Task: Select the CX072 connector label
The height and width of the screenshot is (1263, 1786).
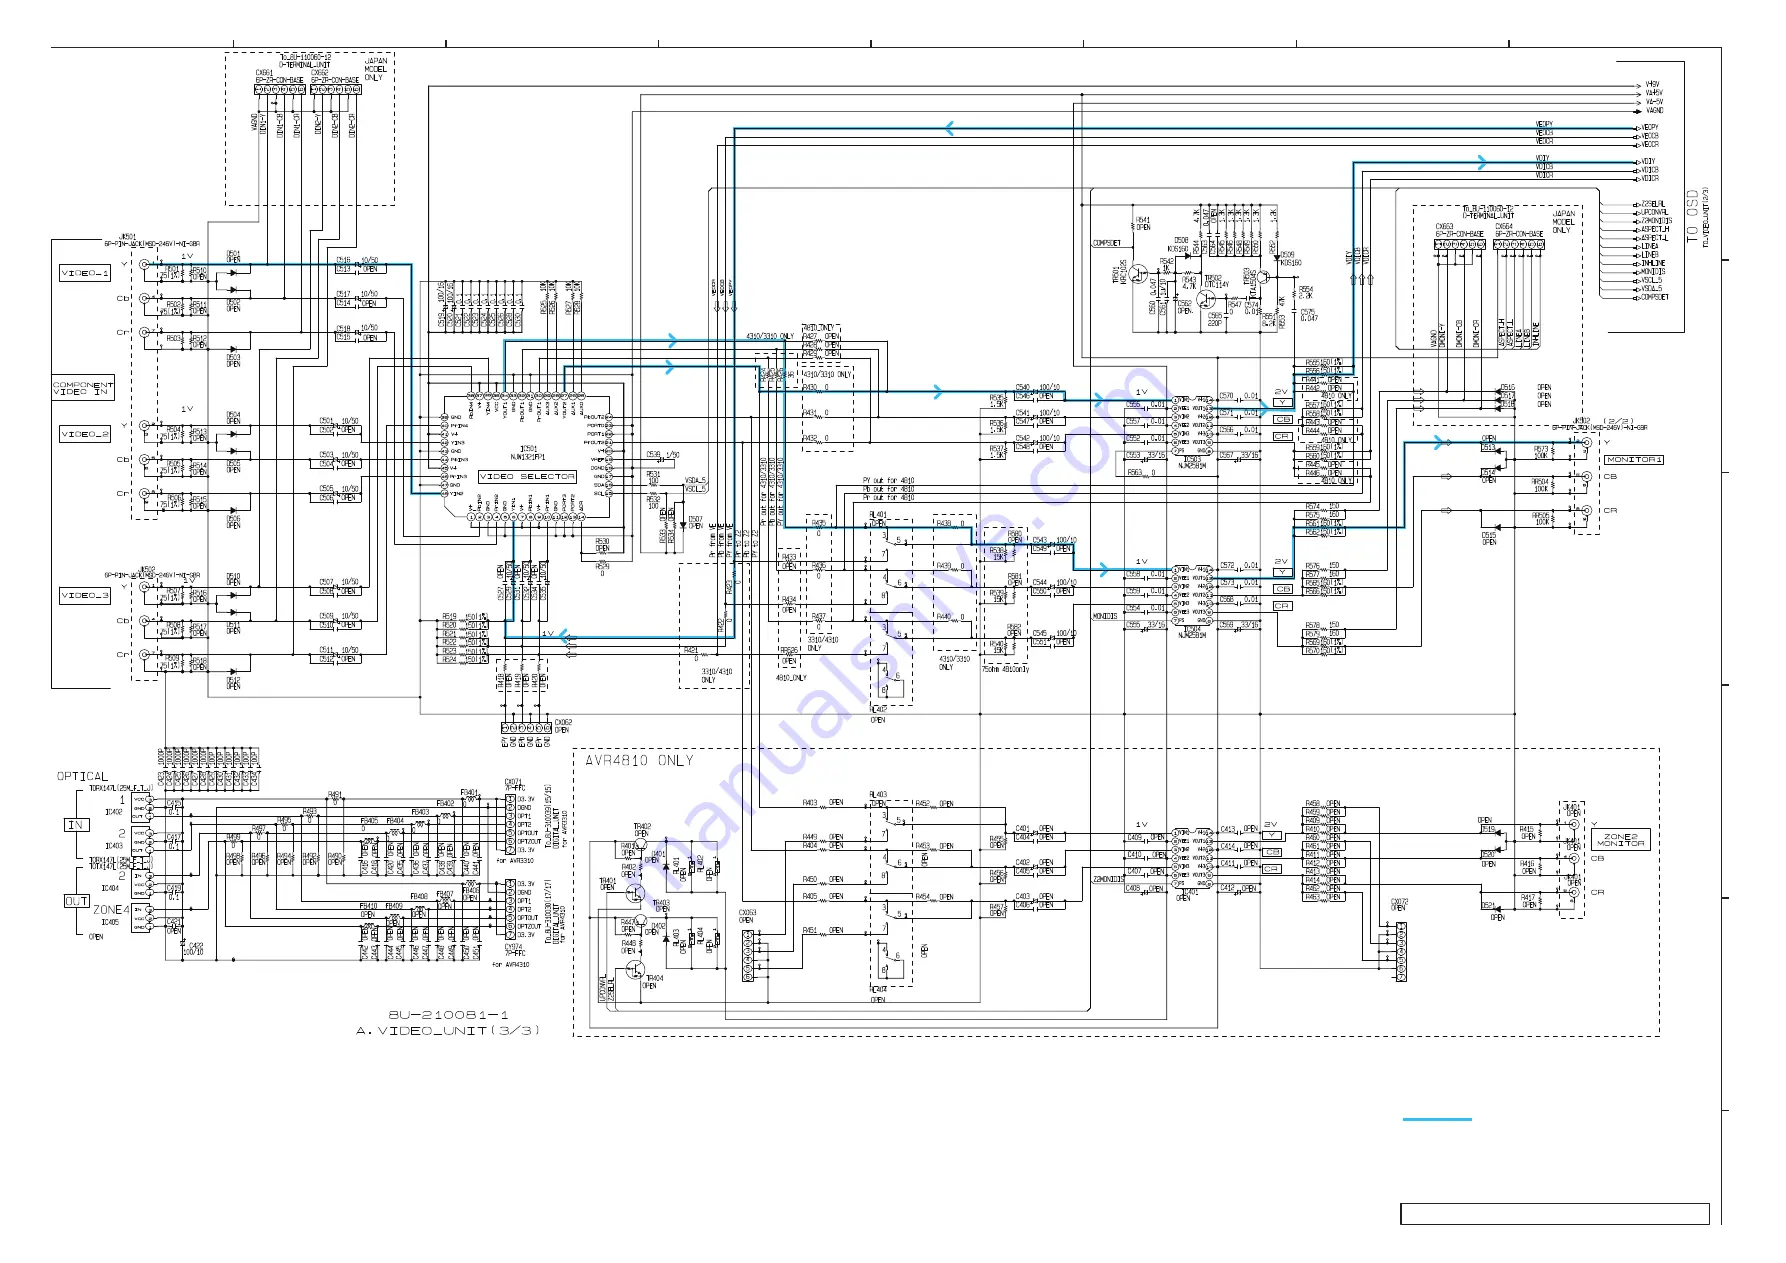Action: pyautogui.click(x=1399, y=901)
